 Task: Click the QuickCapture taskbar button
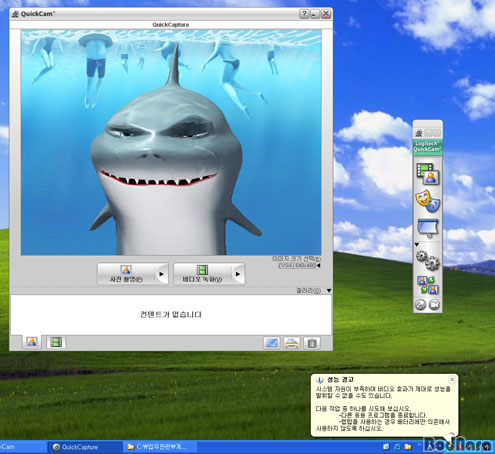(x=84, y=447)
